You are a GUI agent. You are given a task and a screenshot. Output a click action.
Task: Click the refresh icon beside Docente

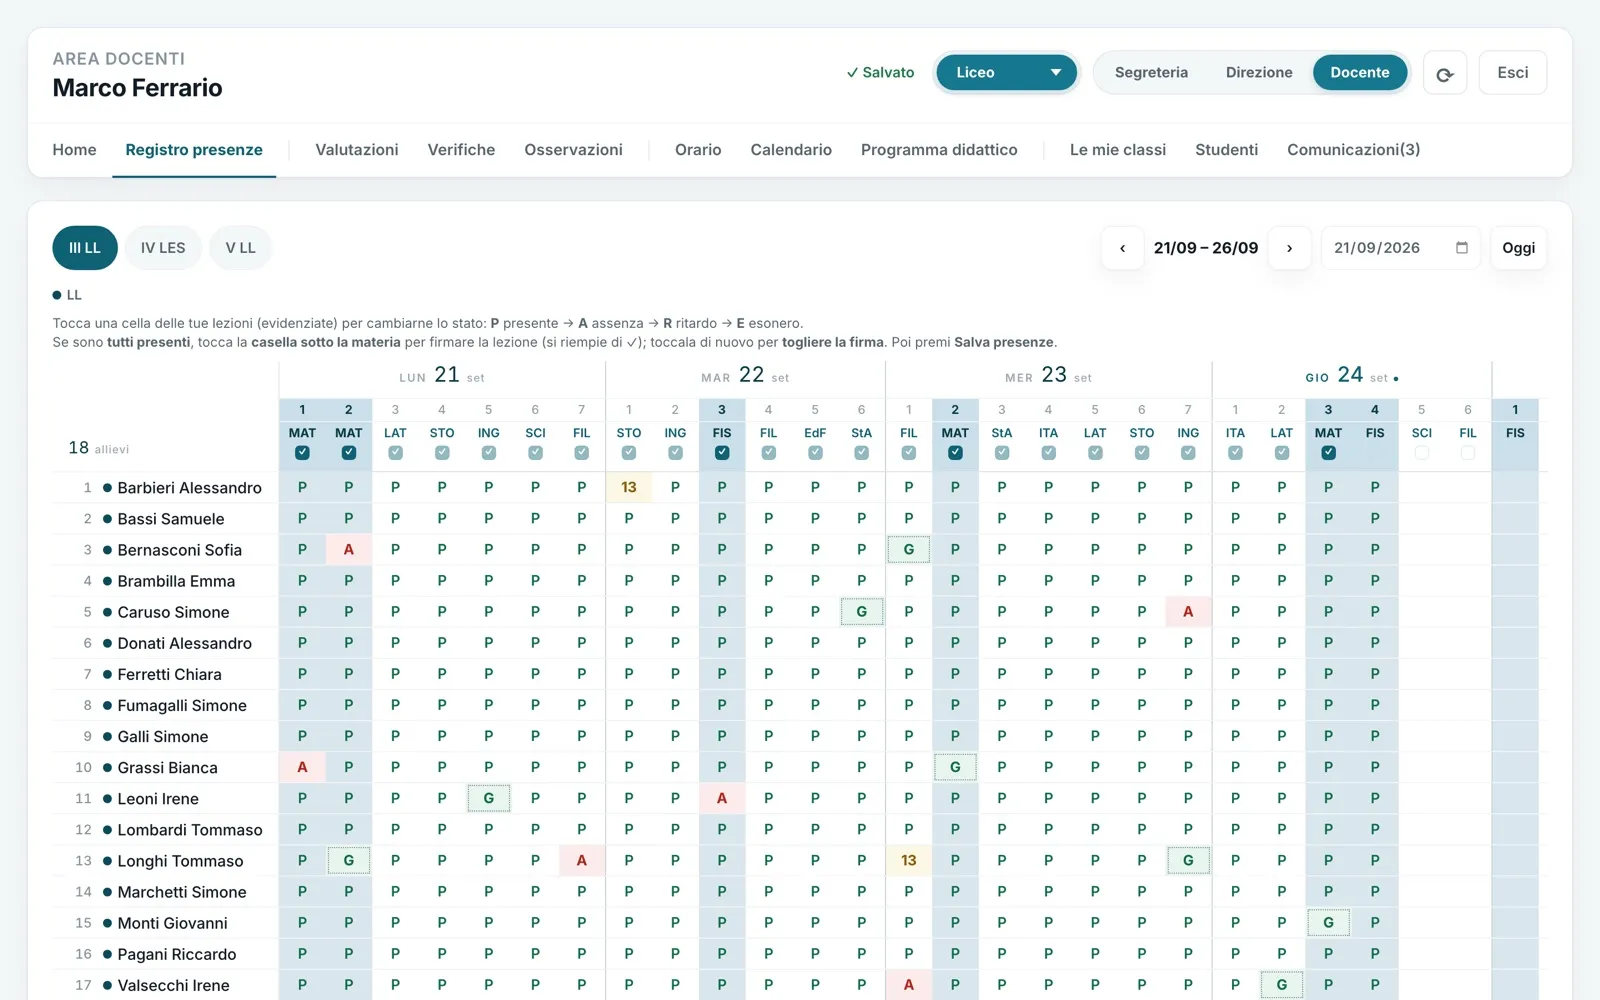(x=1444, y=73)
